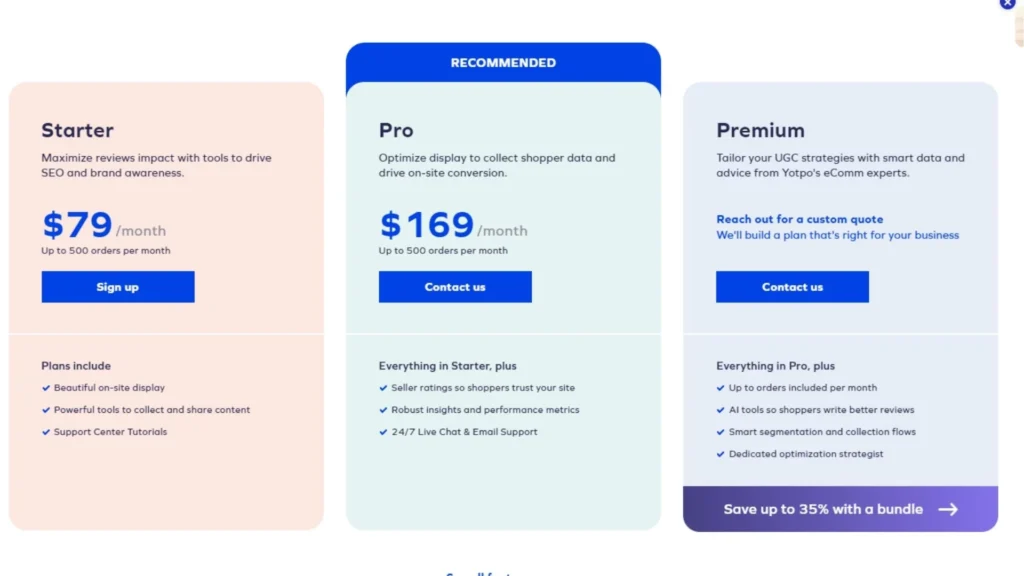Click checkmark beside "Support Center Tutorials"
This screenshot has width=1024, height=576.
tap(46, 432)
